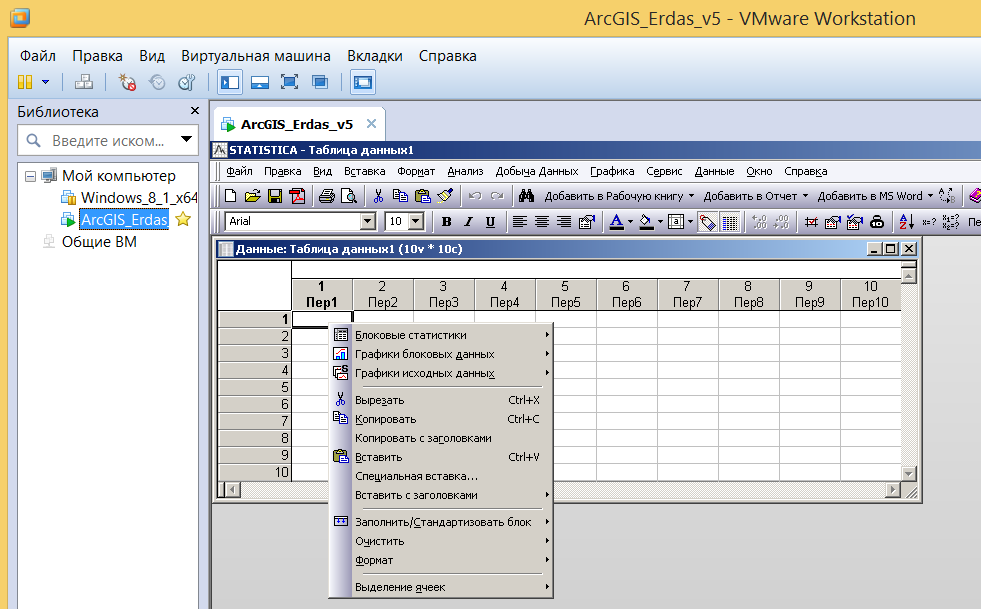Image resolution: width=981 pixels, height=609 pixels.
Task: Click the Print Preview icon
Action: pyautogui.click(x=348, y=196)
